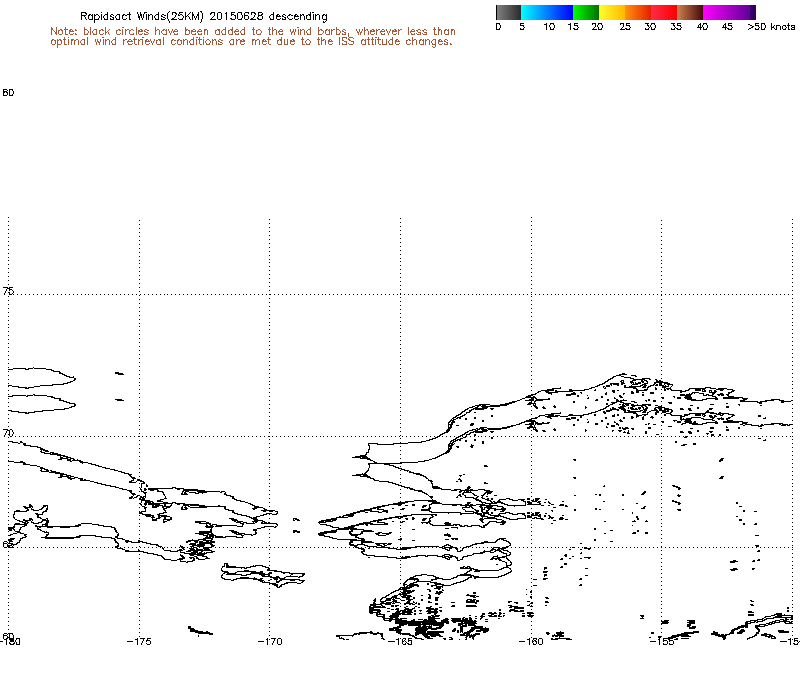Image resolution: width=800 pixels, height=700 pixels.
Task: Click the legend label '30'
Action: tap(650, 27)
